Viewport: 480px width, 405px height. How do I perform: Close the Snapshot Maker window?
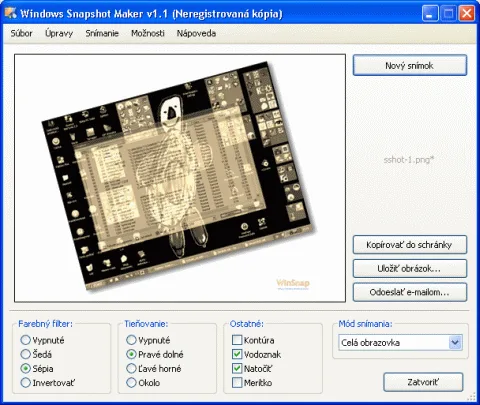point(466,14)
